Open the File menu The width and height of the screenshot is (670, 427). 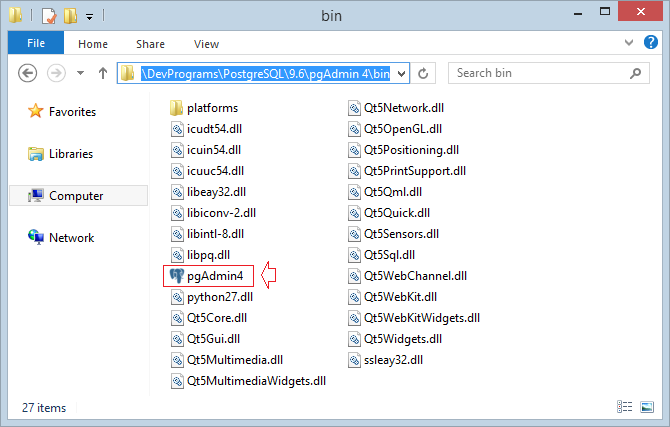coord(36,43)
